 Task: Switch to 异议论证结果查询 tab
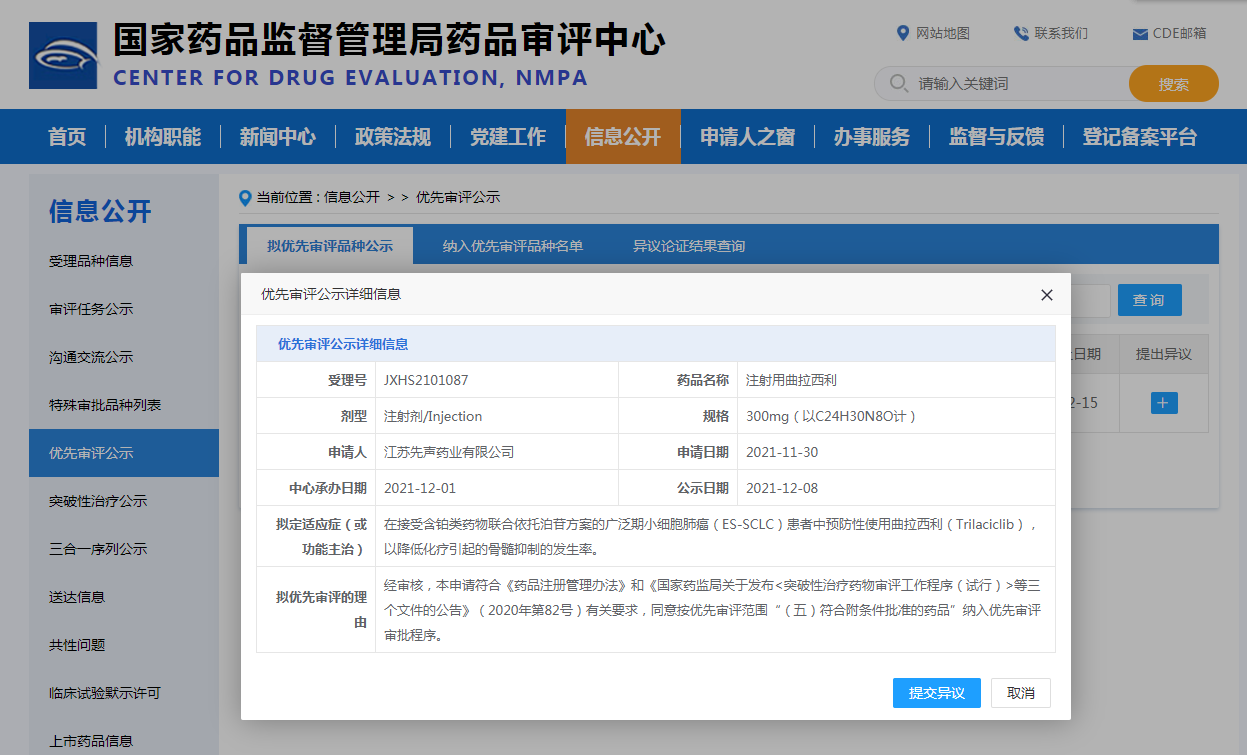tap(688, 246)
